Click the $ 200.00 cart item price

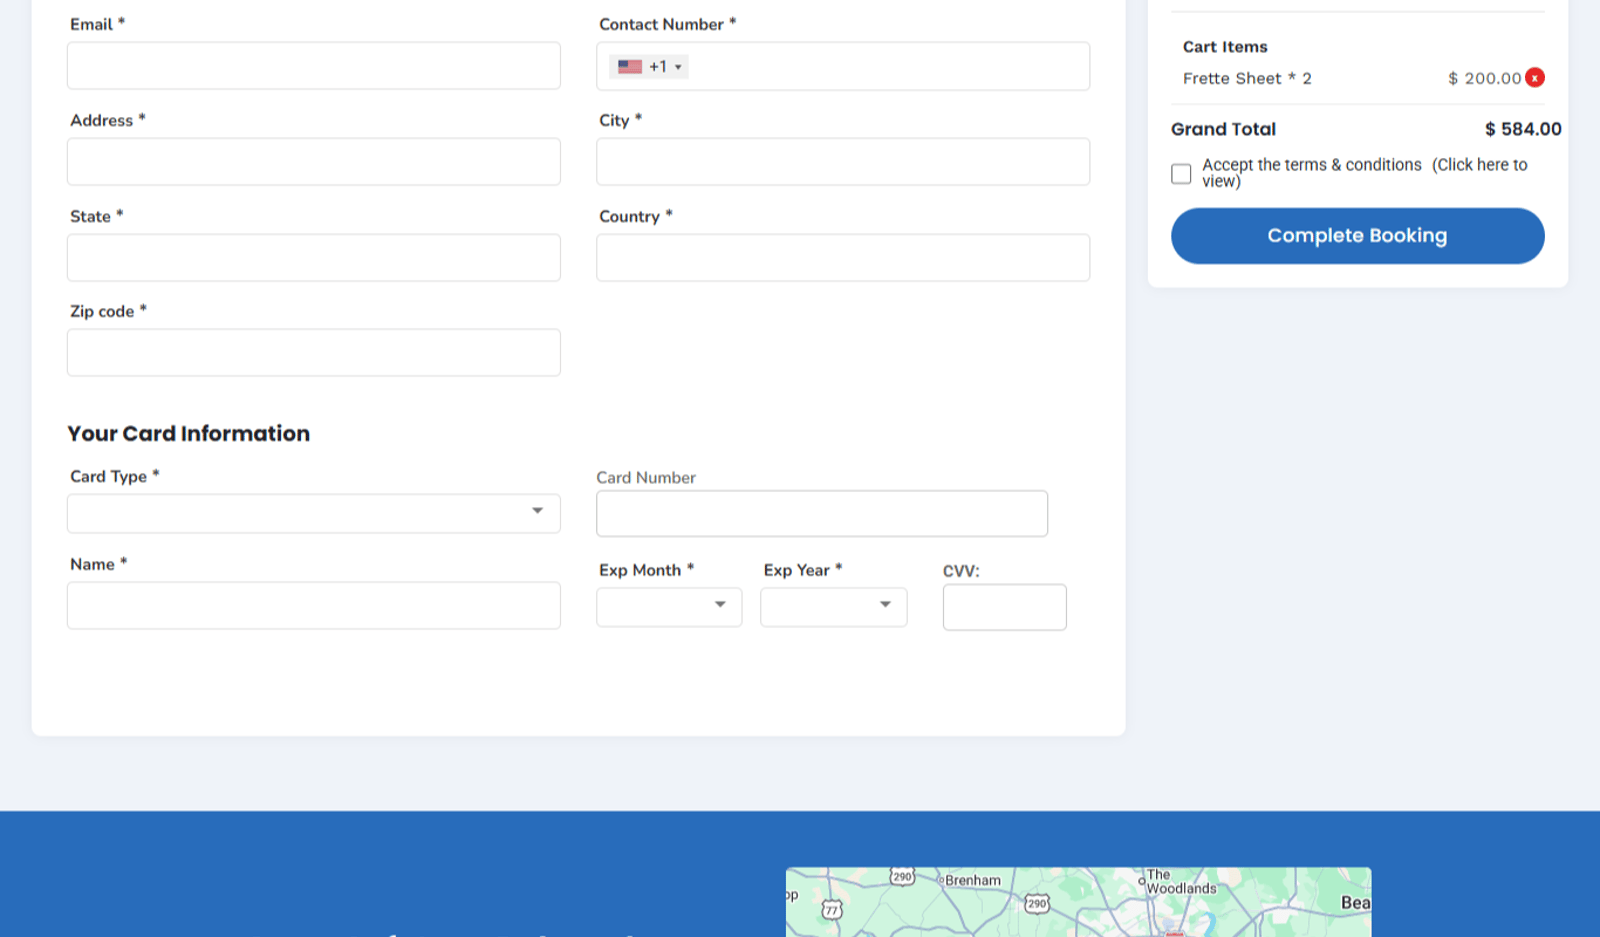(x=1485, y=78)
